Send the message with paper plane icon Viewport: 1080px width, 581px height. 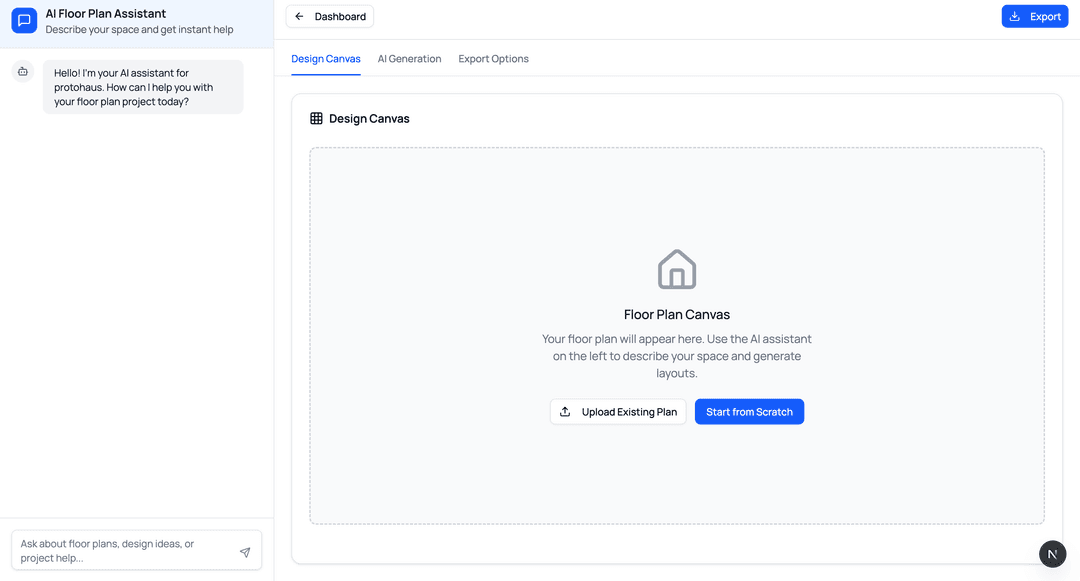point(245,552)
